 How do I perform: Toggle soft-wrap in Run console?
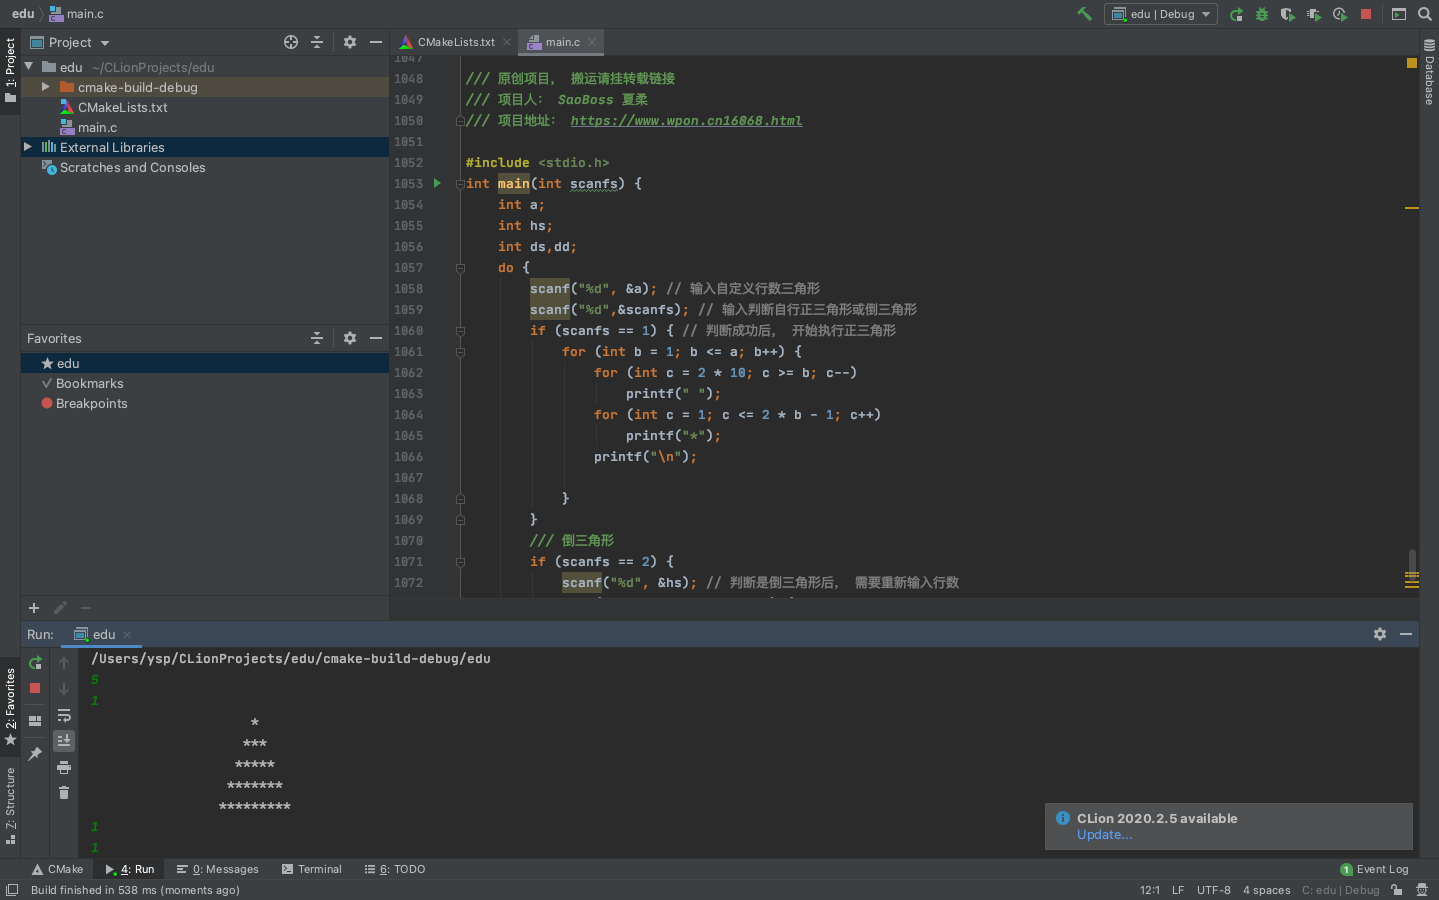pos(64,715)
